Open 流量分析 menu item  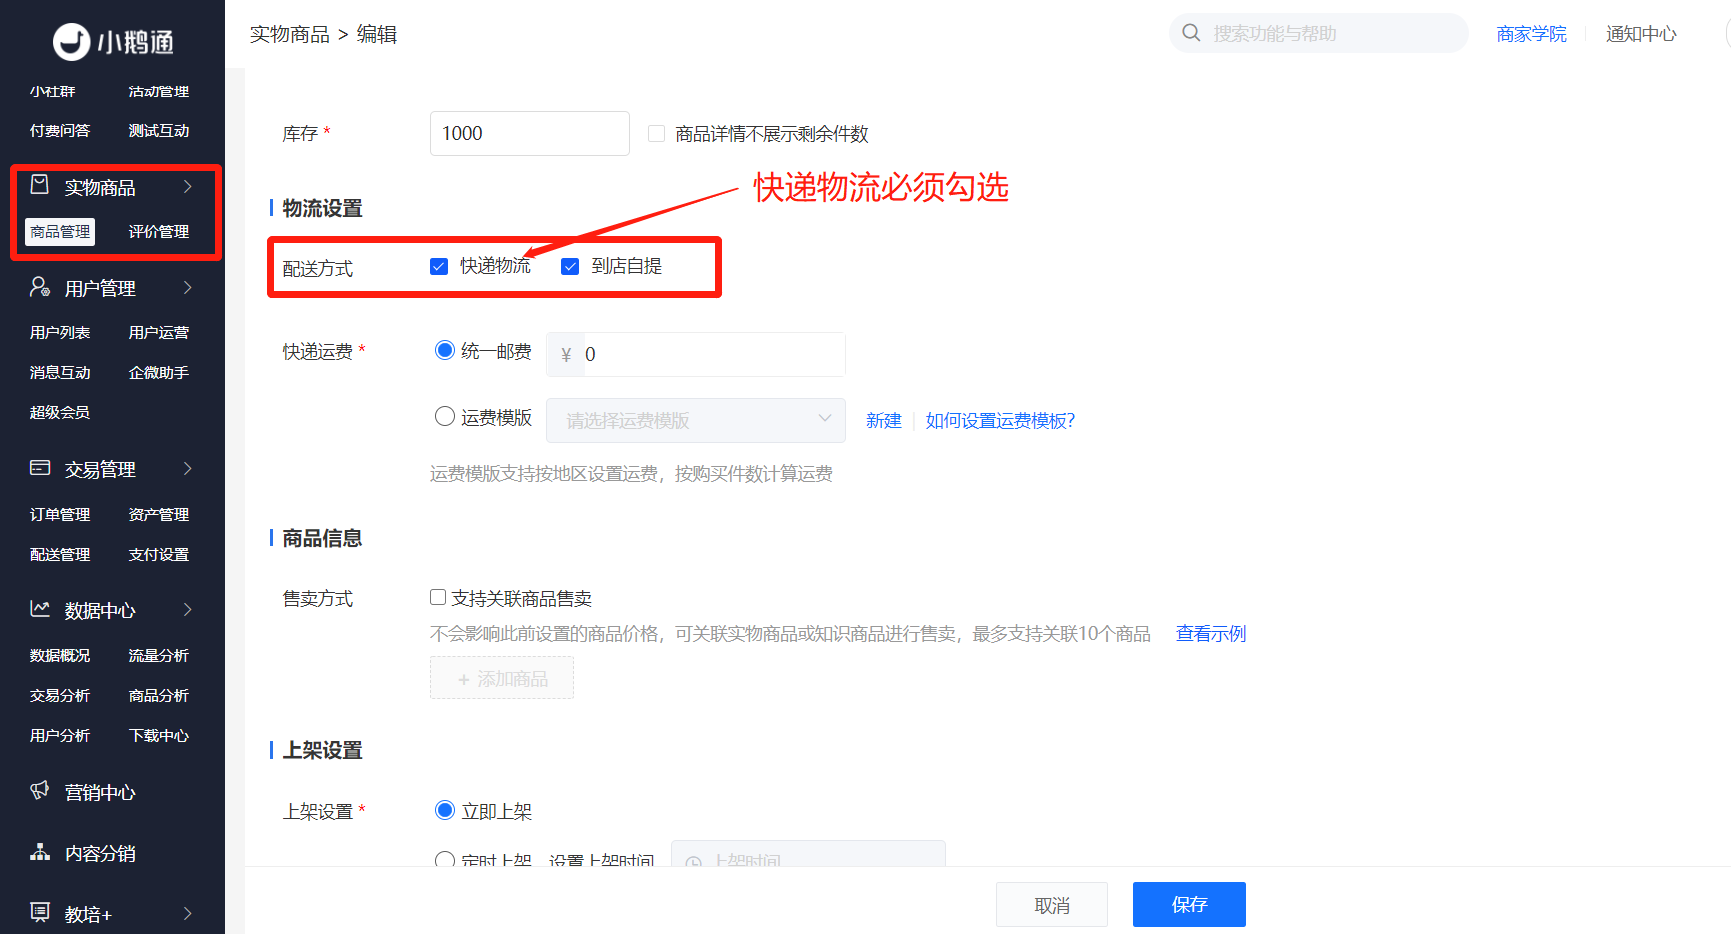point(159,656)
